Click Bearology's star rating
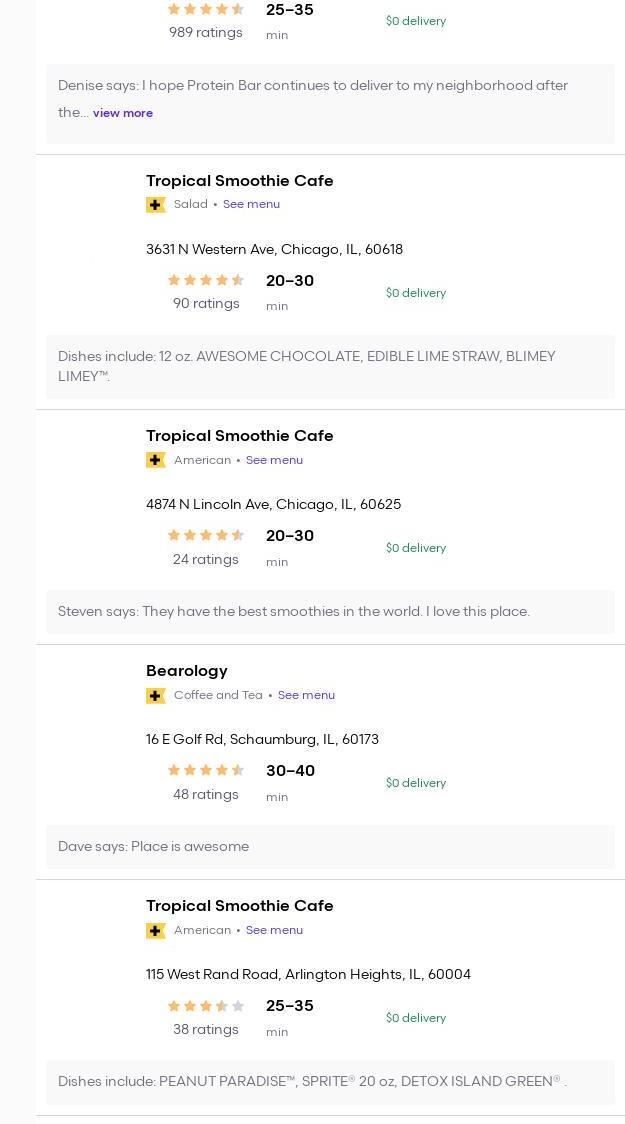 coord(205,771)
